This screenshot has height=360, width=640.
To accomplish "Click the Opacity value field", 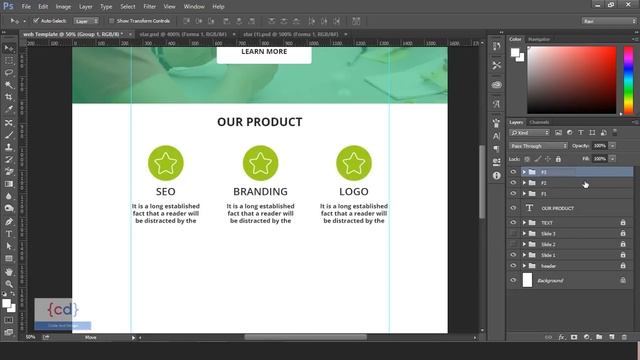I will click(x=600, y=146).
